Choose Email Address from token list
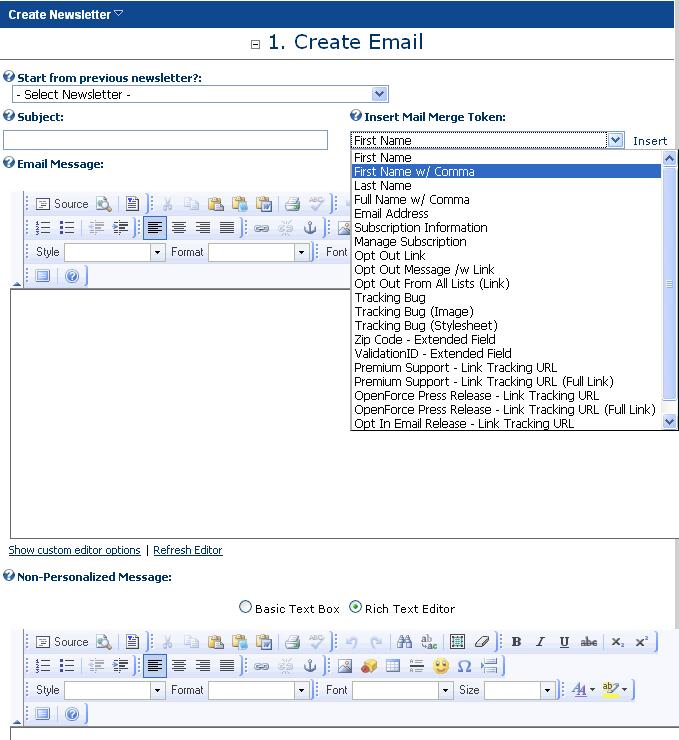This screenshot has width=679, height=740. pyautogui.click(x=506, y=213)
